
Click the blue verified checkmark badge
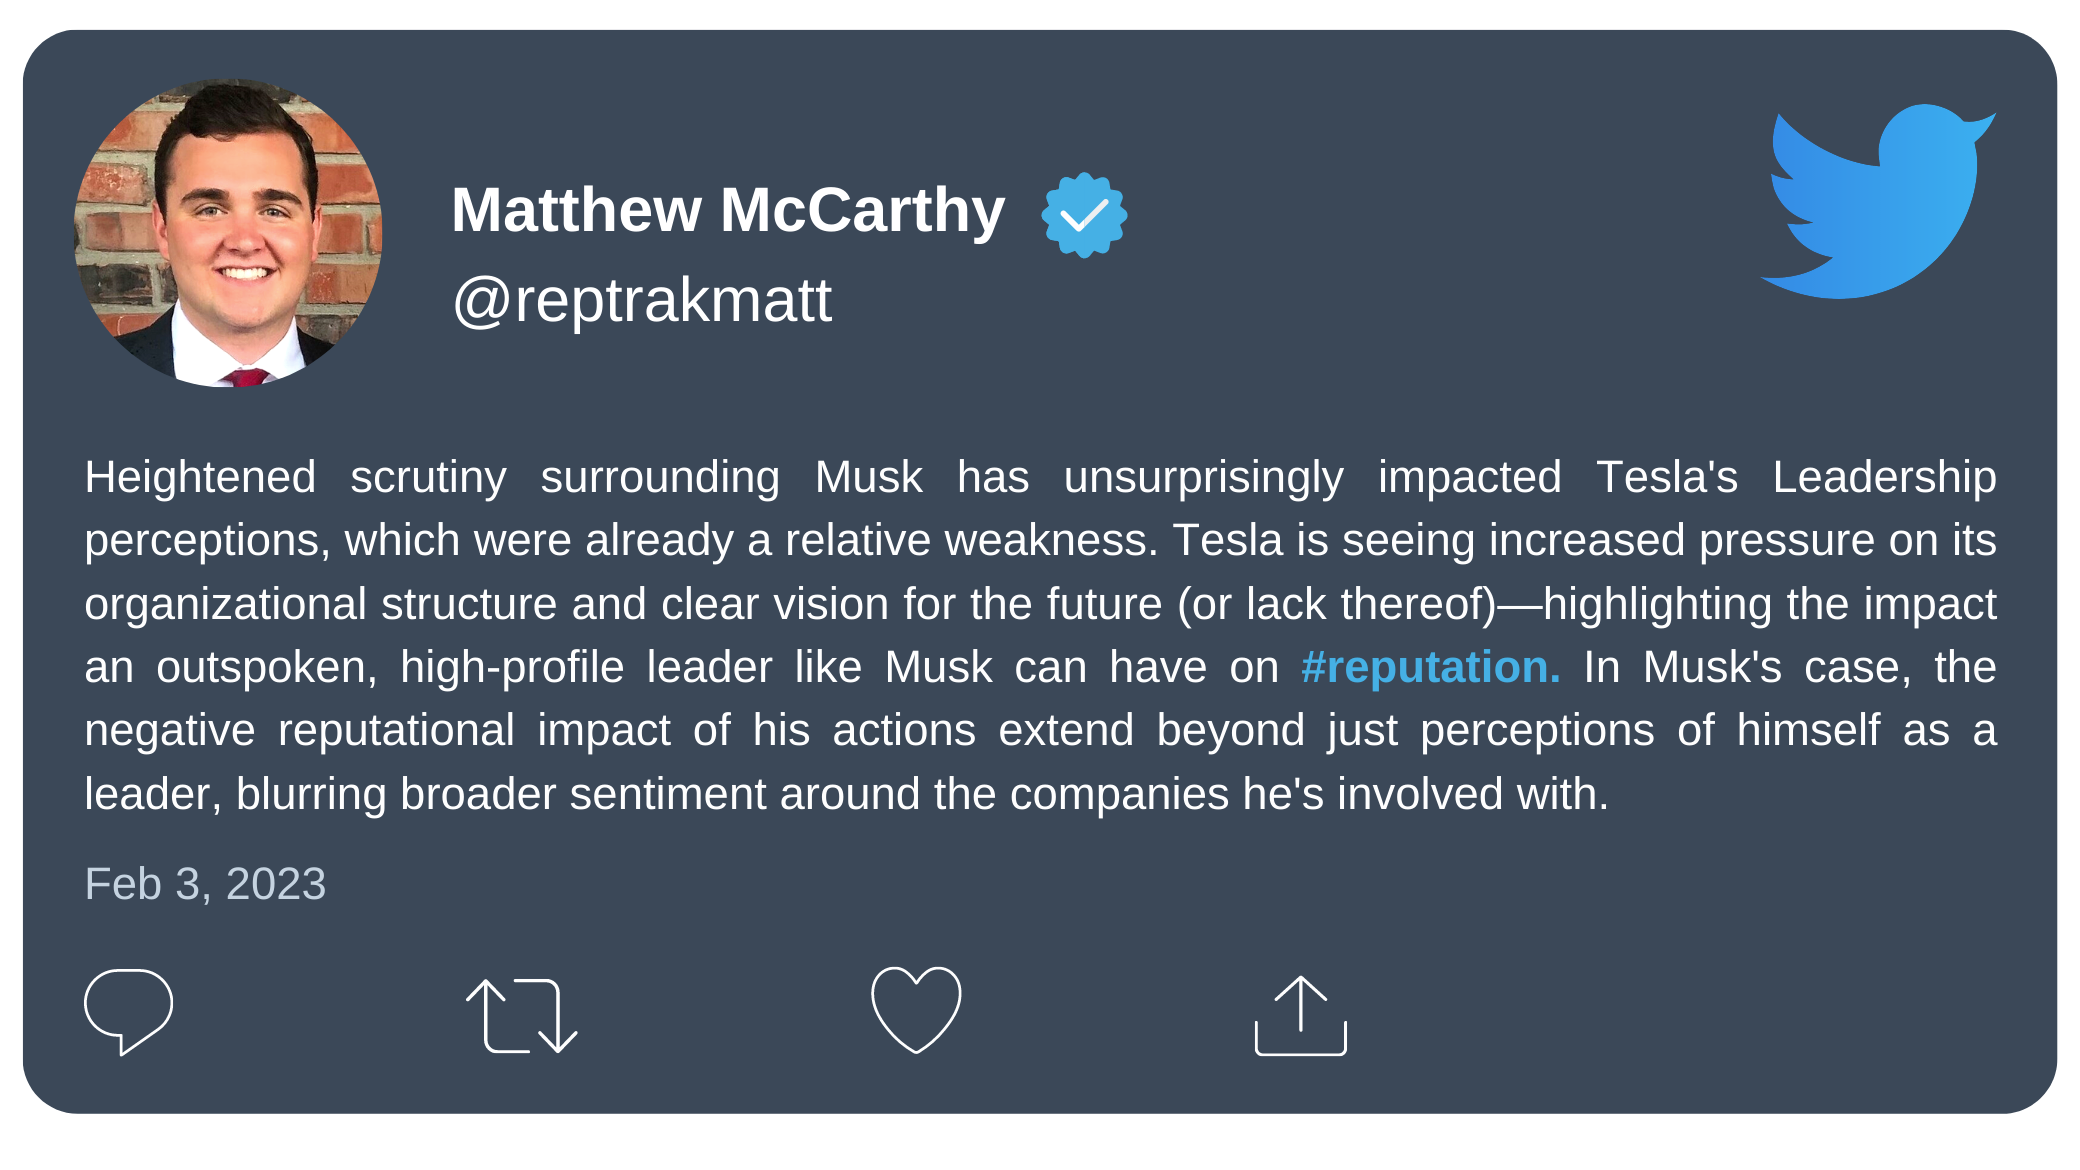click(1084, 215)
